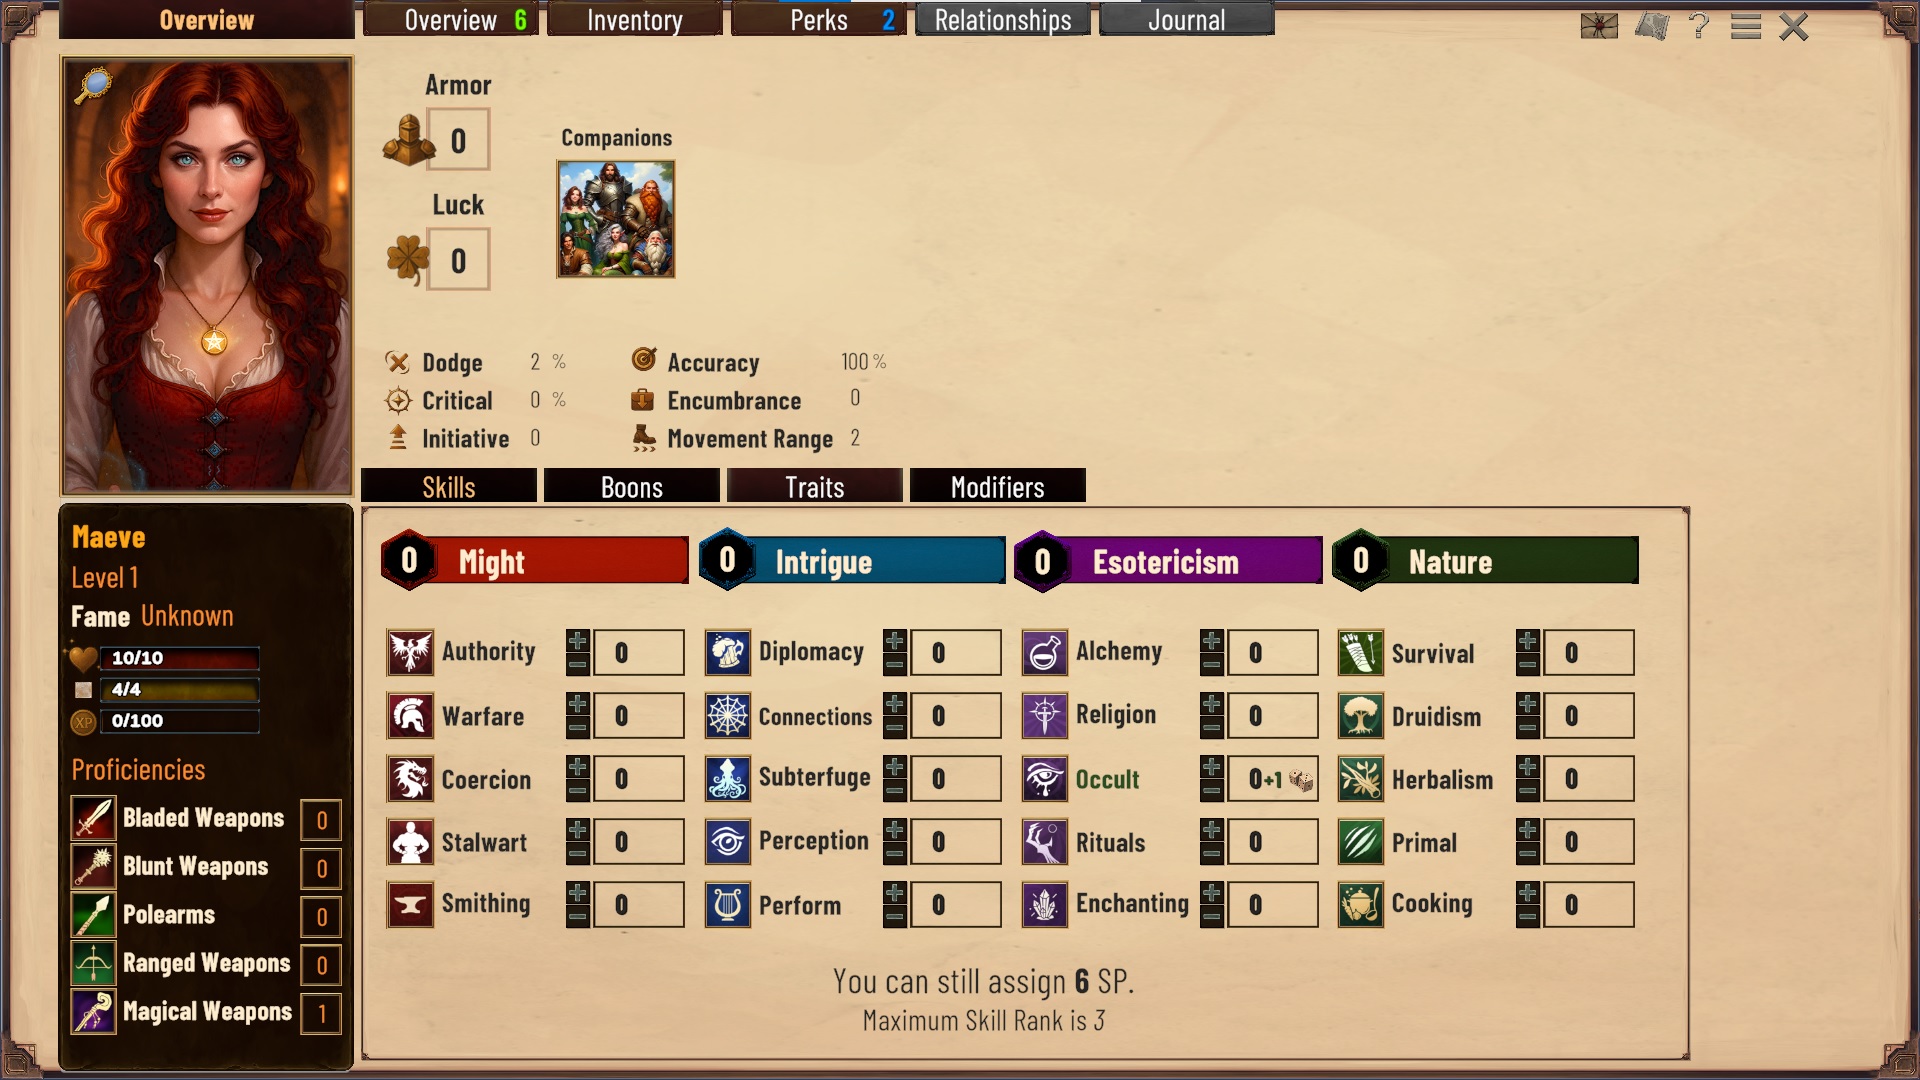This screenshot has width=1920, height=1080.
Task: Click the Might category header
Action: tap(535, 561)
